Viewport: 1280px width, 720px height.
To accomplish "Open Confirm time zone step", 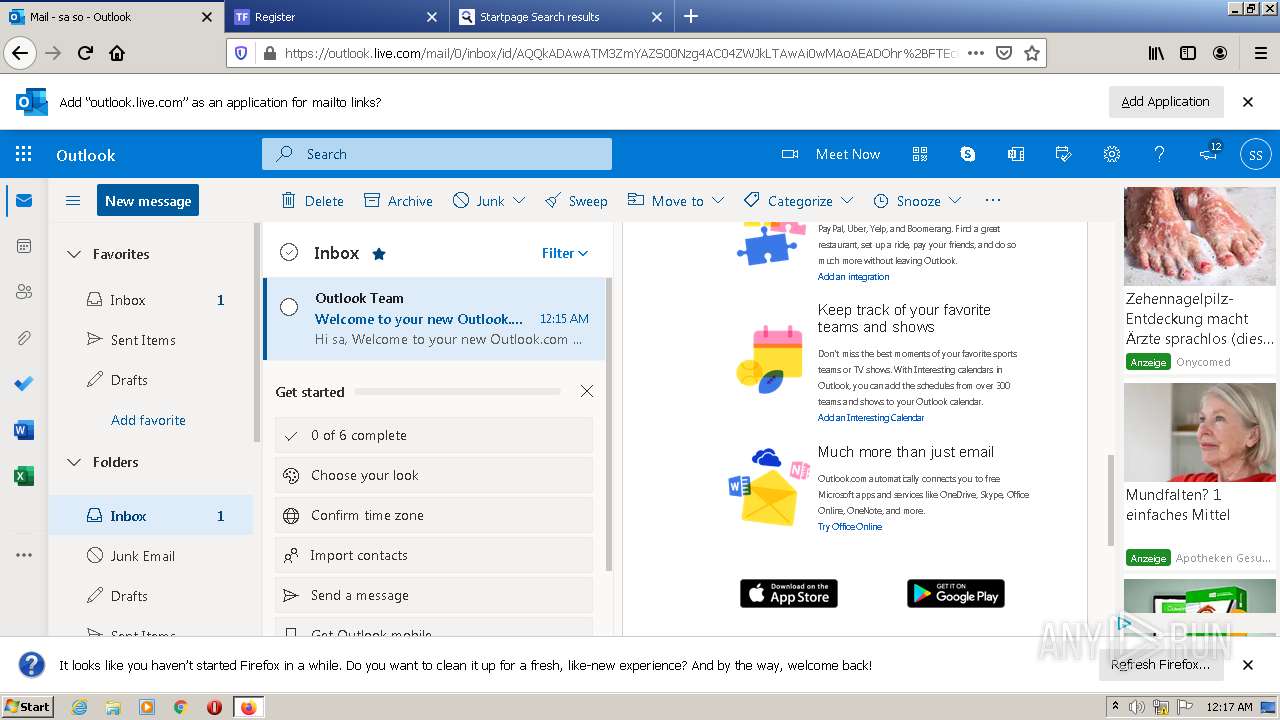I will 434,515.
